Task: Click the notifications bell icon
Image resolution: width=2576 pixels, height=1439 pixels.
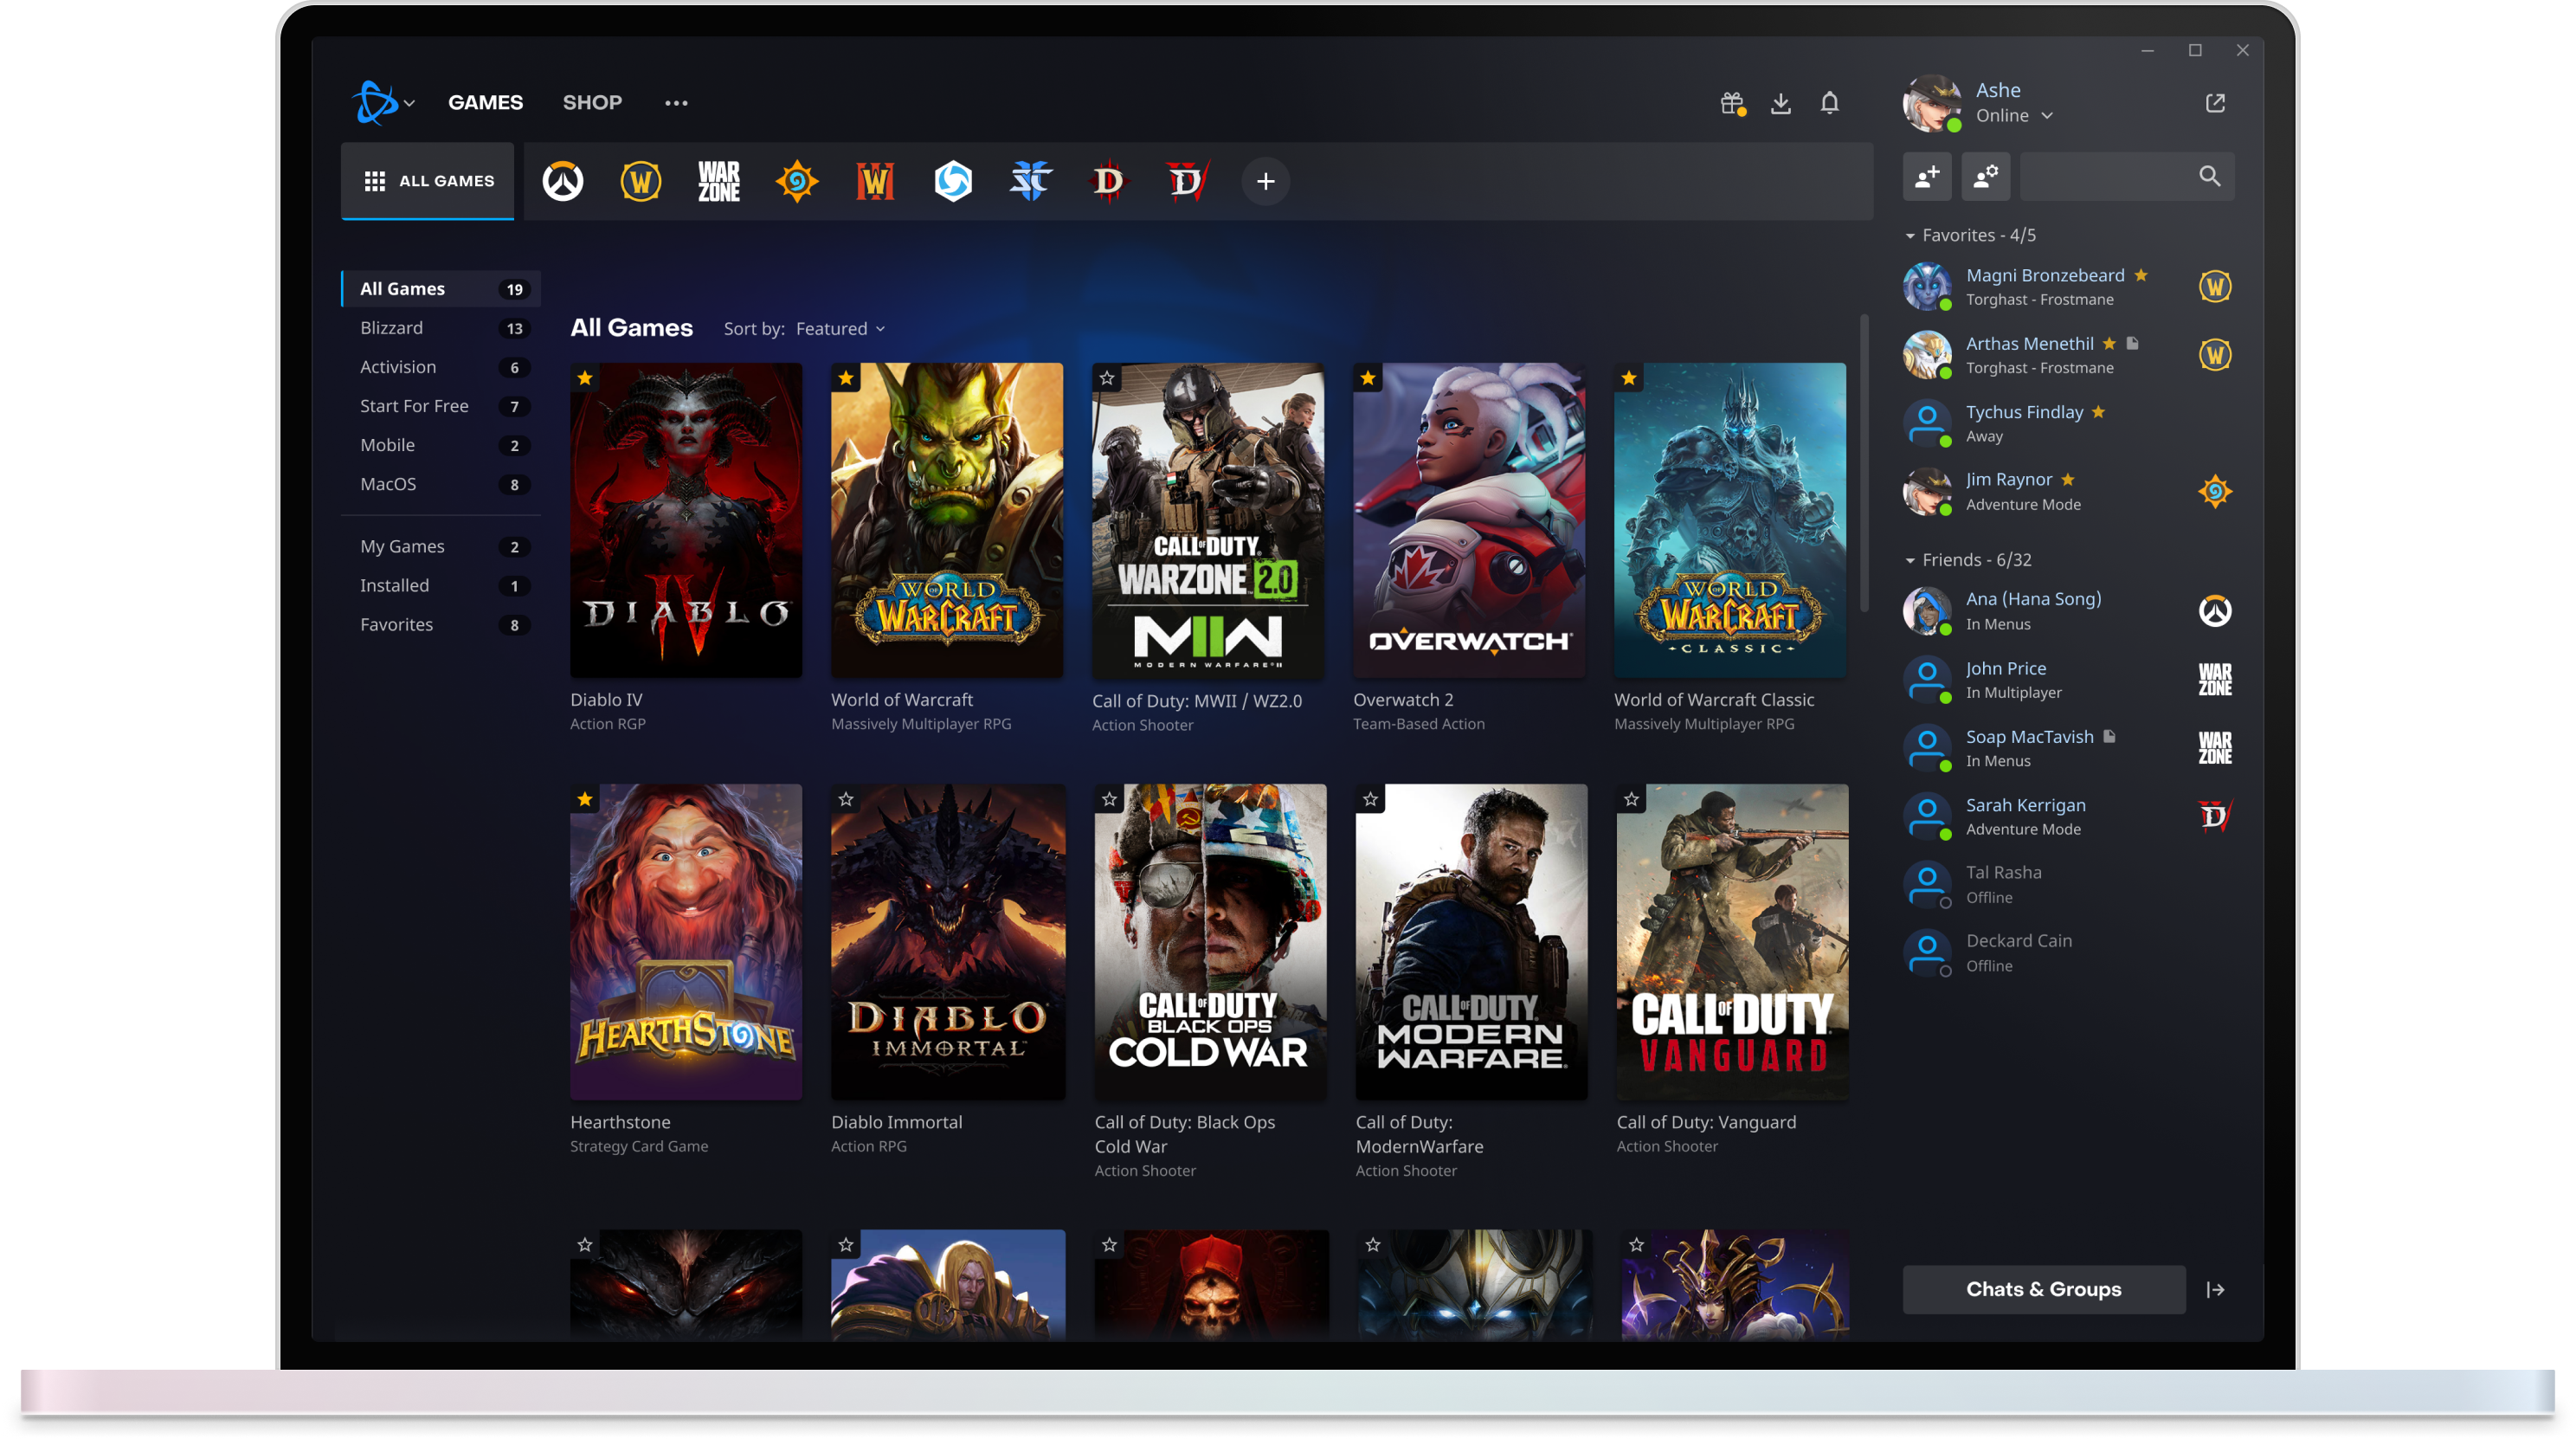Action: [x=1829, y=103]
